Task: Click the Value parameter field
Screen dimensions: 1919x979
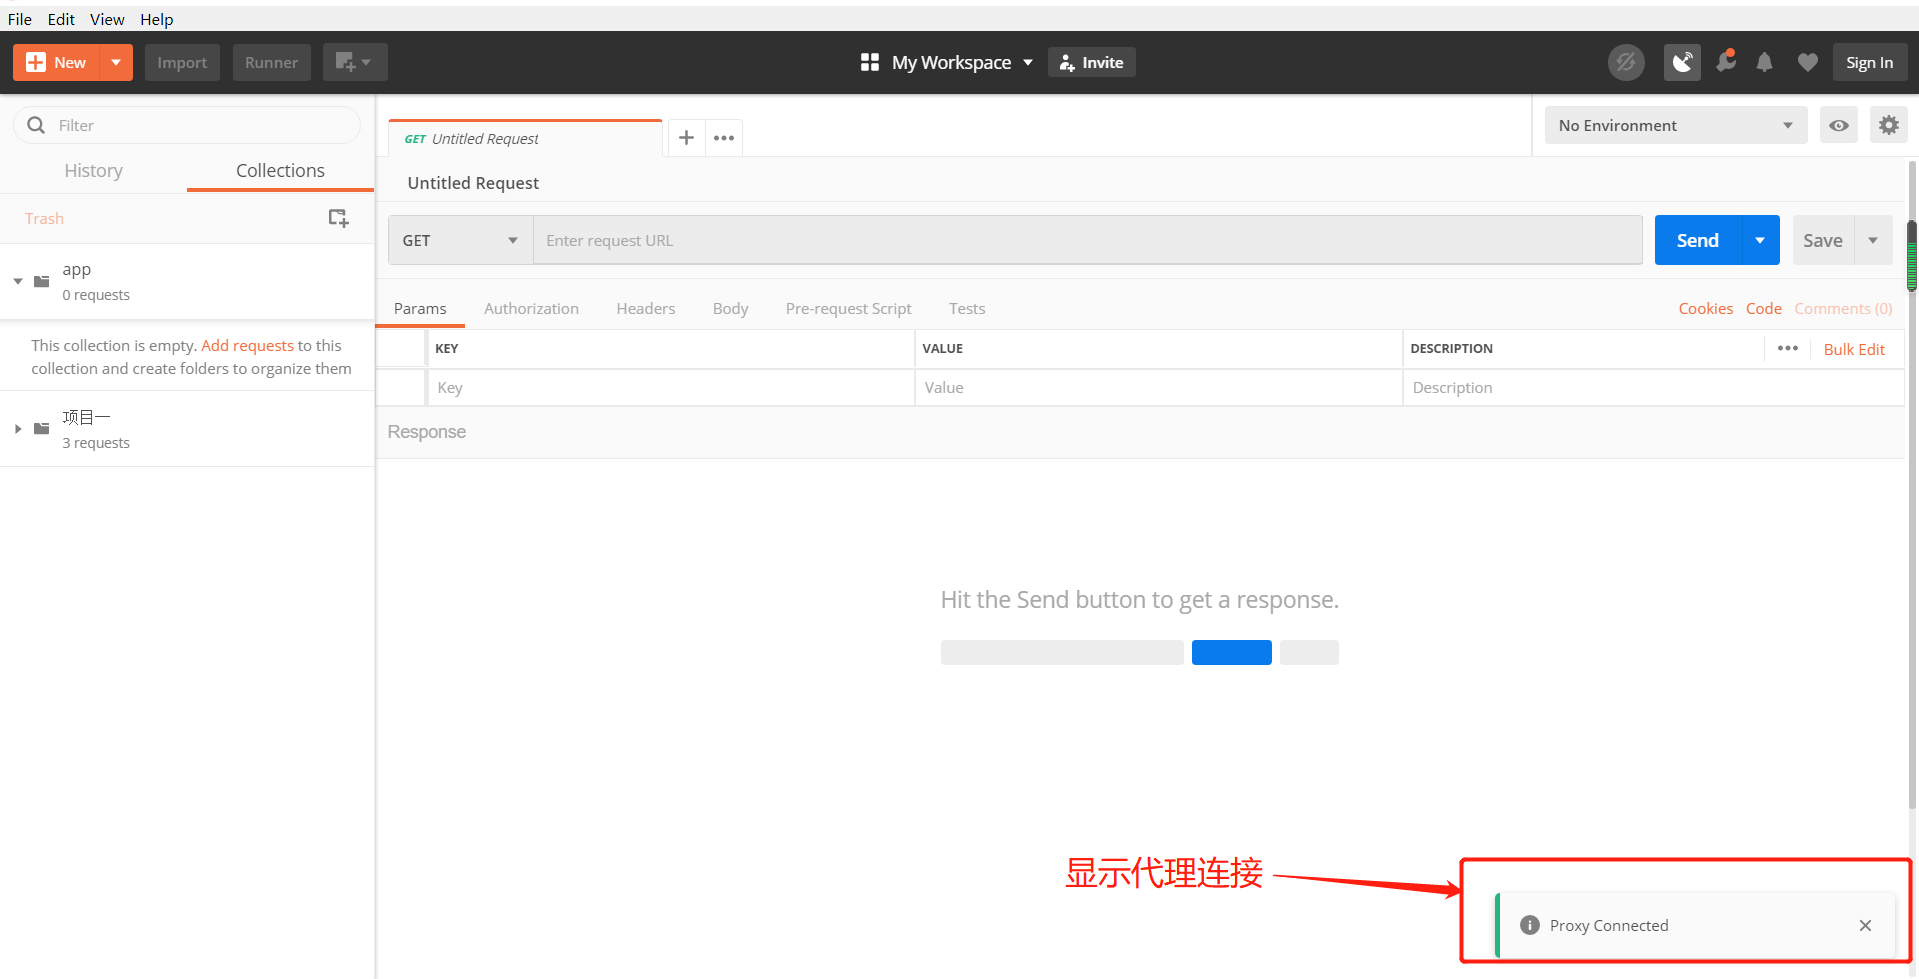Action: [x=1158, y=388]
